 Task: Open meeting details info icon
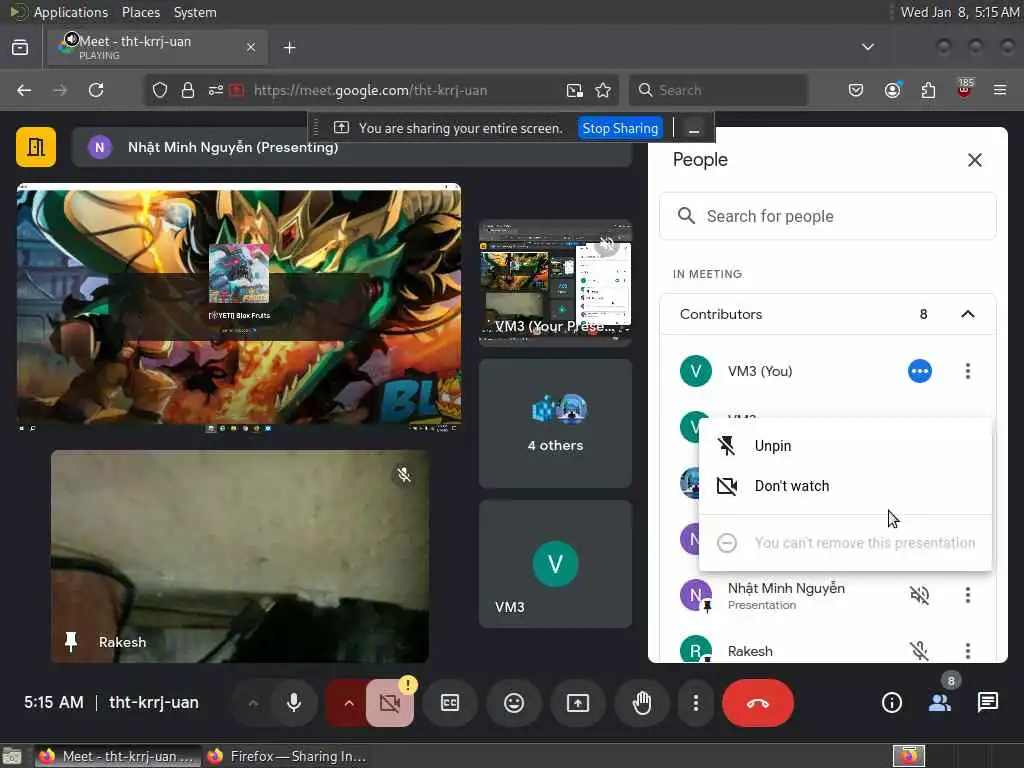tap(891, 703)
